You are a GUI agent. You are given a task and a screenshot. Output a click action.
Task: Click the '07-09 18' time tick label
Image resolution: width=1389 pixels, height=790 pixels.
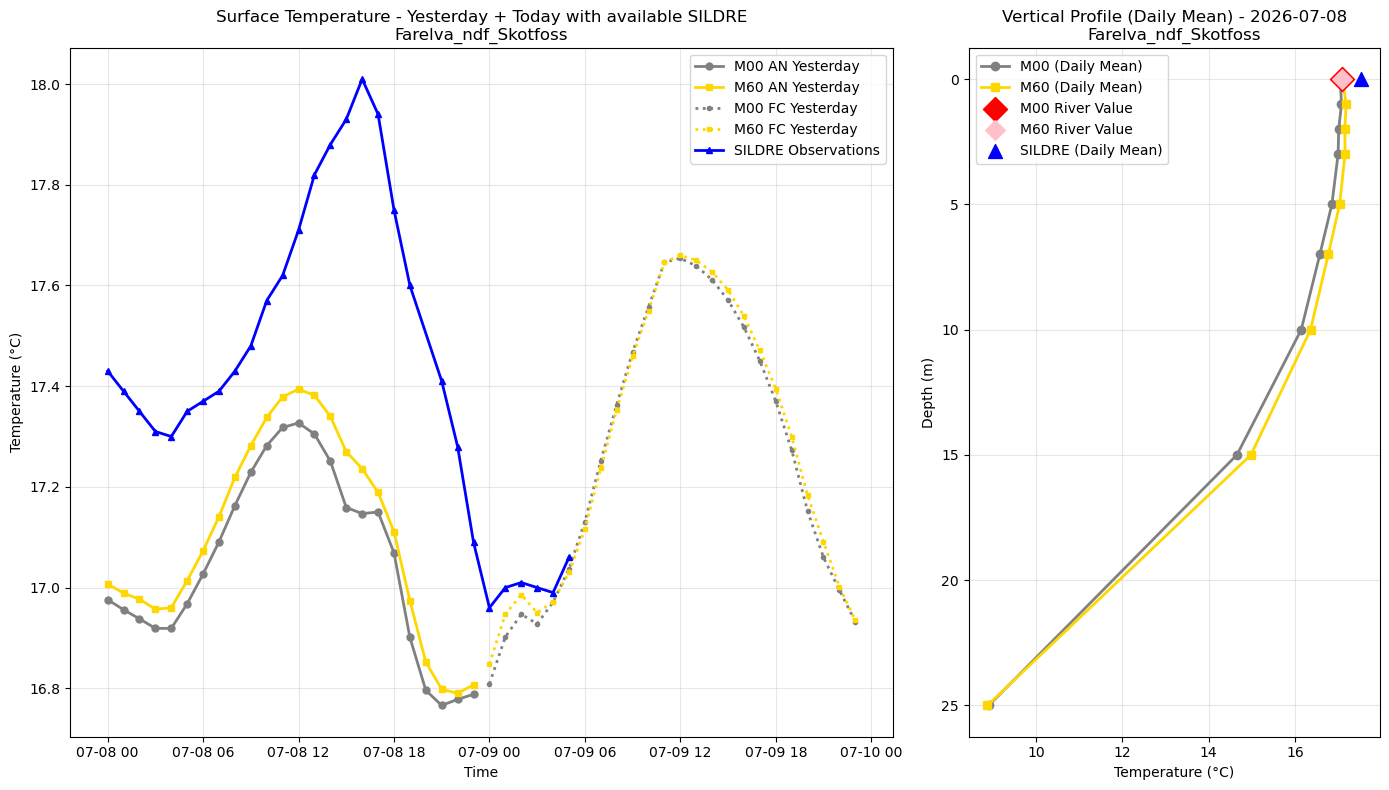tap(775, 752)
